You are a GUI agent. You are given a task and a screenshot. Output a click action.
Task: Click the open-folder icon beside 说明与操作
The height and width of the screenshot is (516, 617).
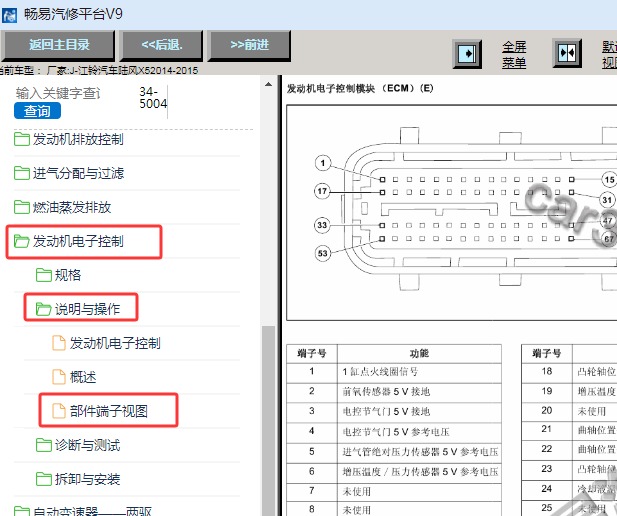point(44,309)
